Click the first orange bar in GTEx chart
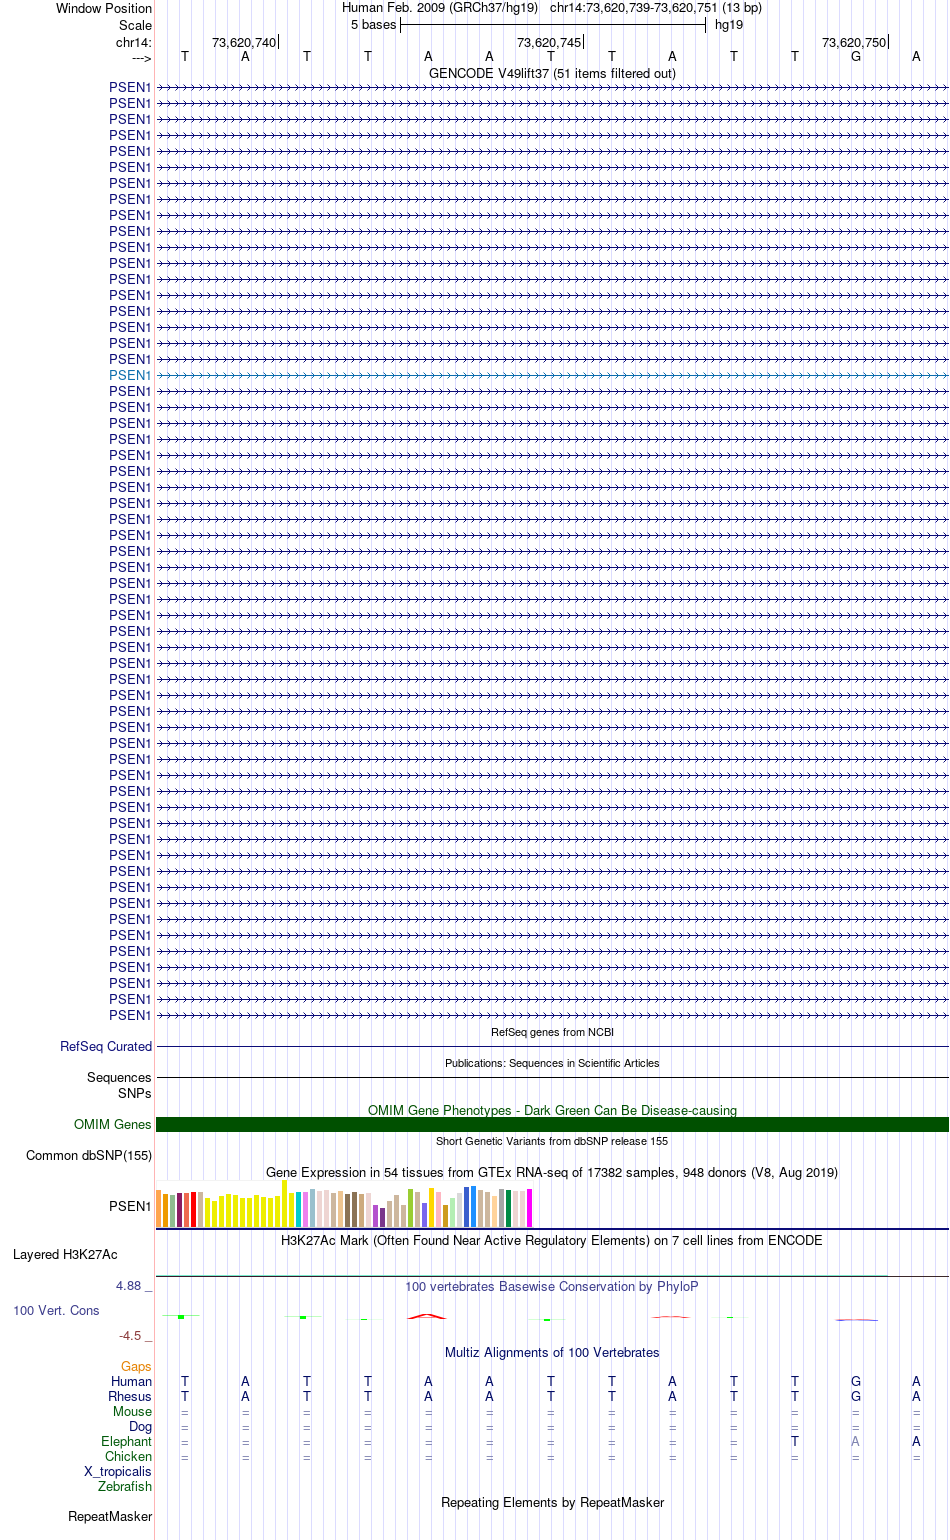Image resolution: width=950 pixels, height=1540 pixels. (x=159, y=1210)
